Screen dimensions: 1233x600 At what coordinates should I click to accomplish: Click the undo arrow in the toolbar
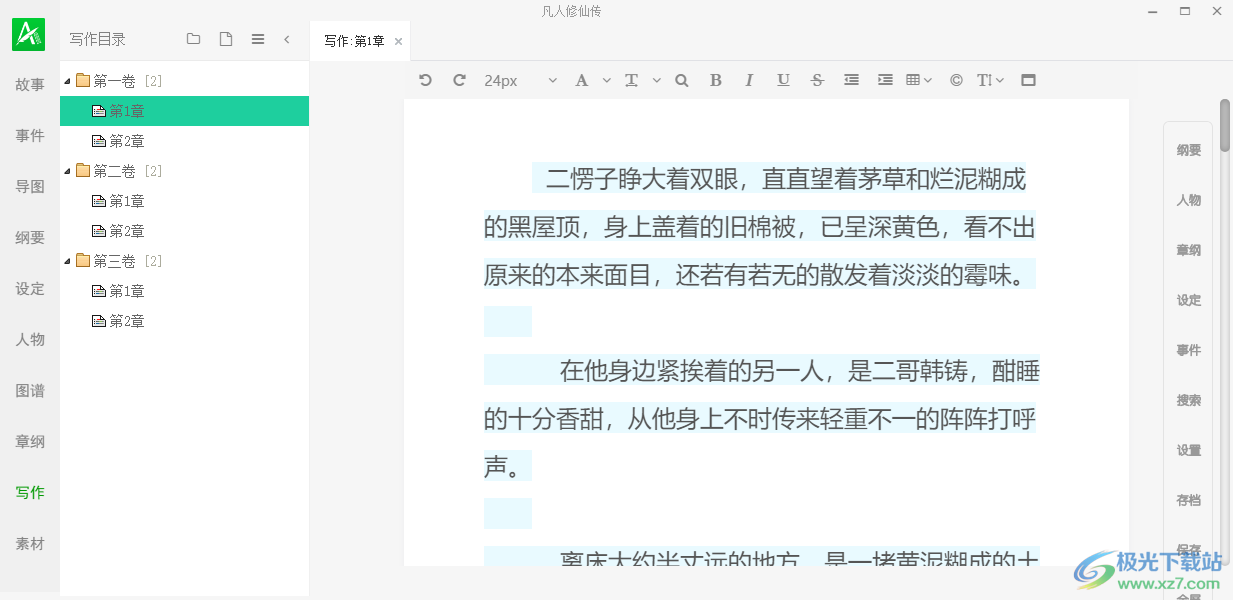[425, 80]
